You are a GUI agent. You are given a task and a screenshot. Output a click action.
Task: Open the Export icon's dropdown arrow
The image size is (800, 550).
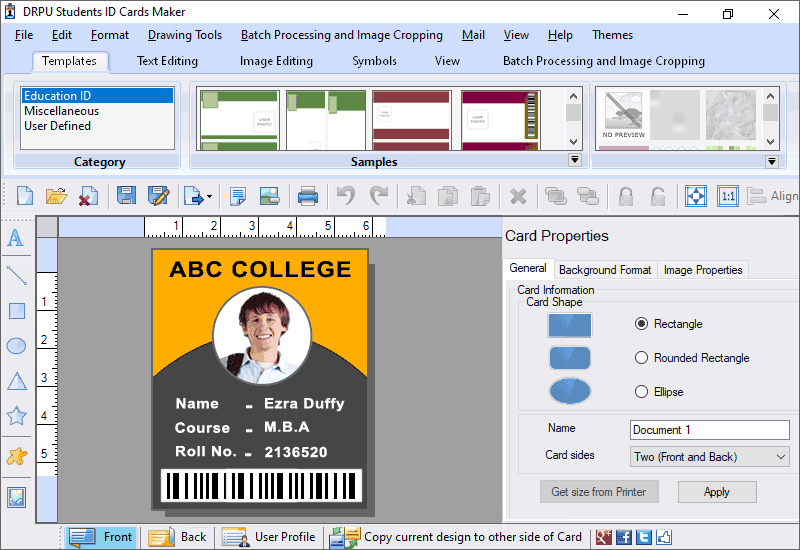(x=209, y=196)
